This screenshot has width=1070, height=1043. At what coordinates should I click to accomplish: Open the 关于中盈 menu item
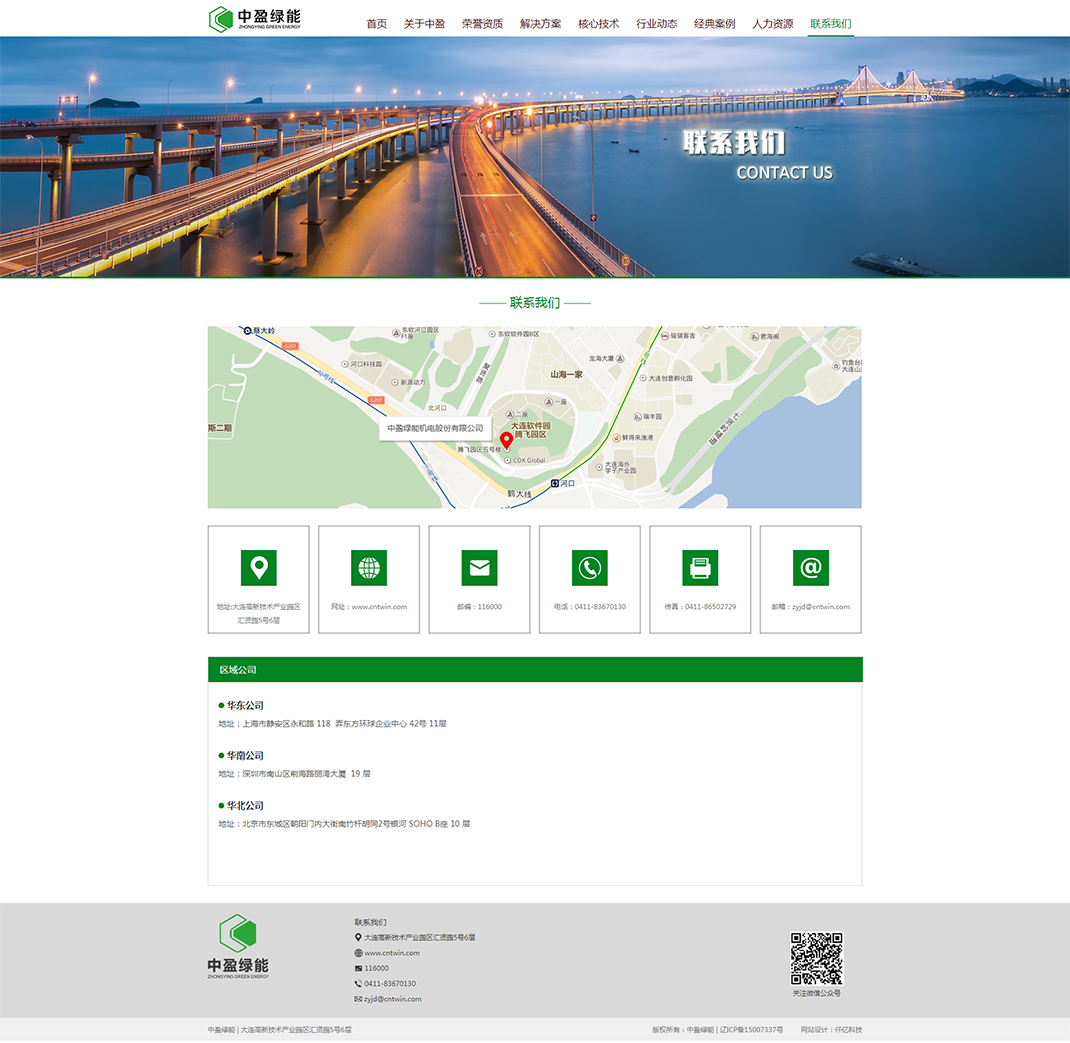pyautogui.click(x=424, y=23)
